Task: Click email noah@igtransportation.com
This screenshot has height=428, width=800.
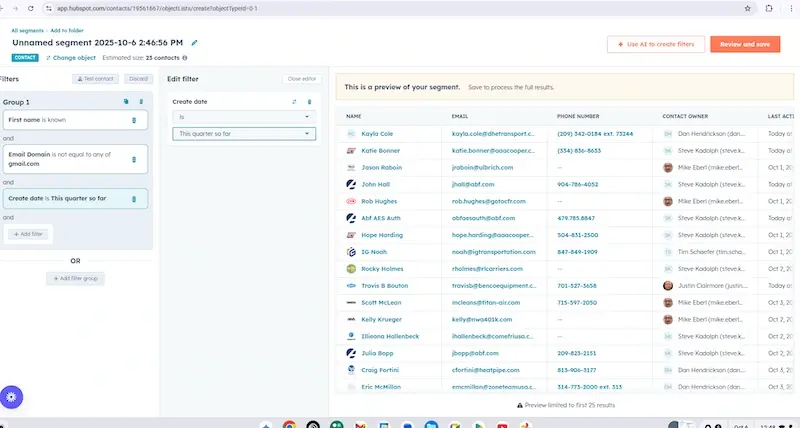Action: point(494,252)
